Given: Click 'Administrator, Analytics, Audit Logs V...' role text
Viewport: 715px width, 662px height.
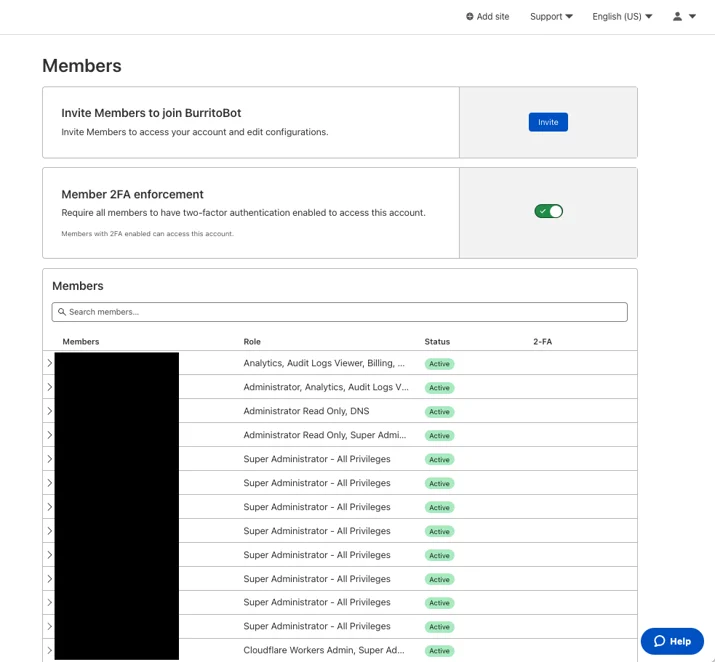Looking at the screenshot, I should pos(326,387).
